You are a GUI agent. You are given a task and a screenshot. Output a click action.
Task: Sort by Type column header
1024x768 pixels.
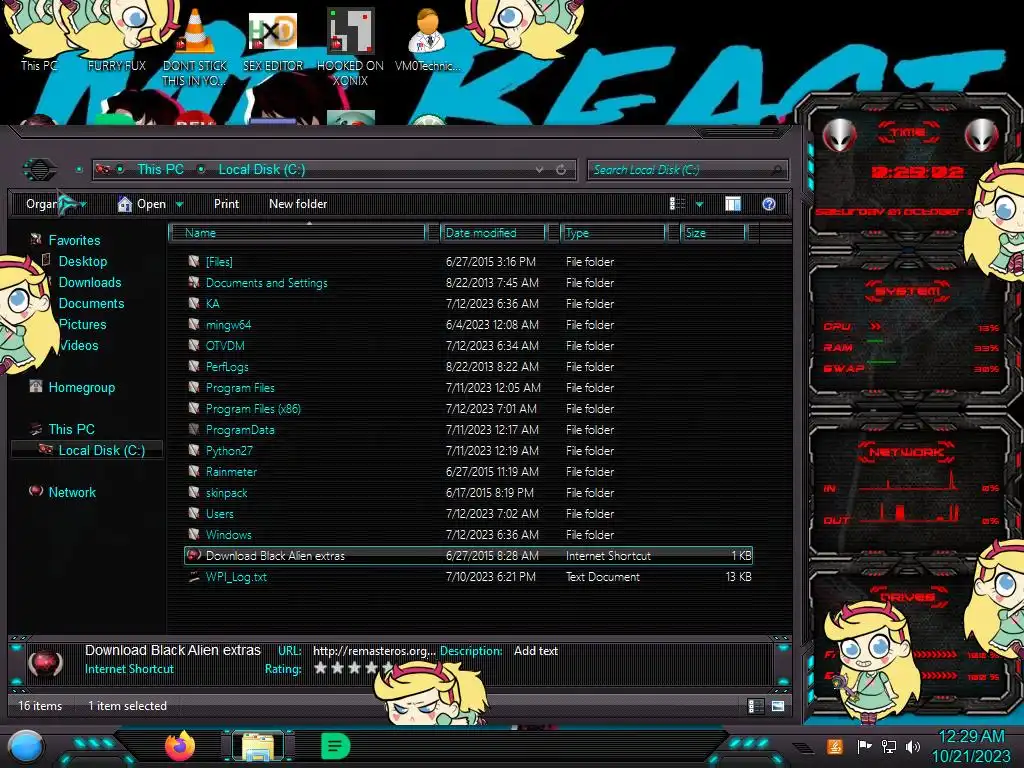tap(613, 232)
